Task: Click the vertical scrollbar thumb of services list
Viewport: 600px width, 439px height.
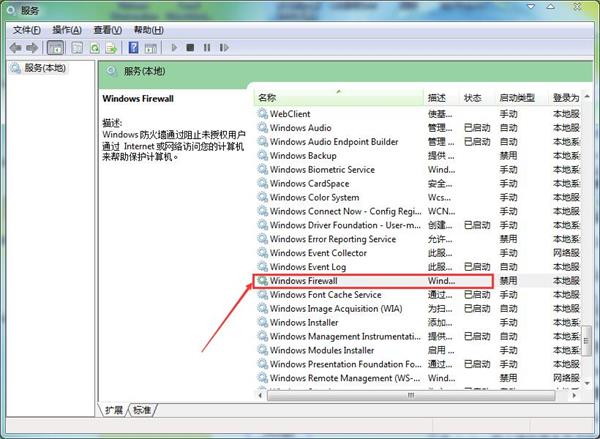Action: coord(587,340)
